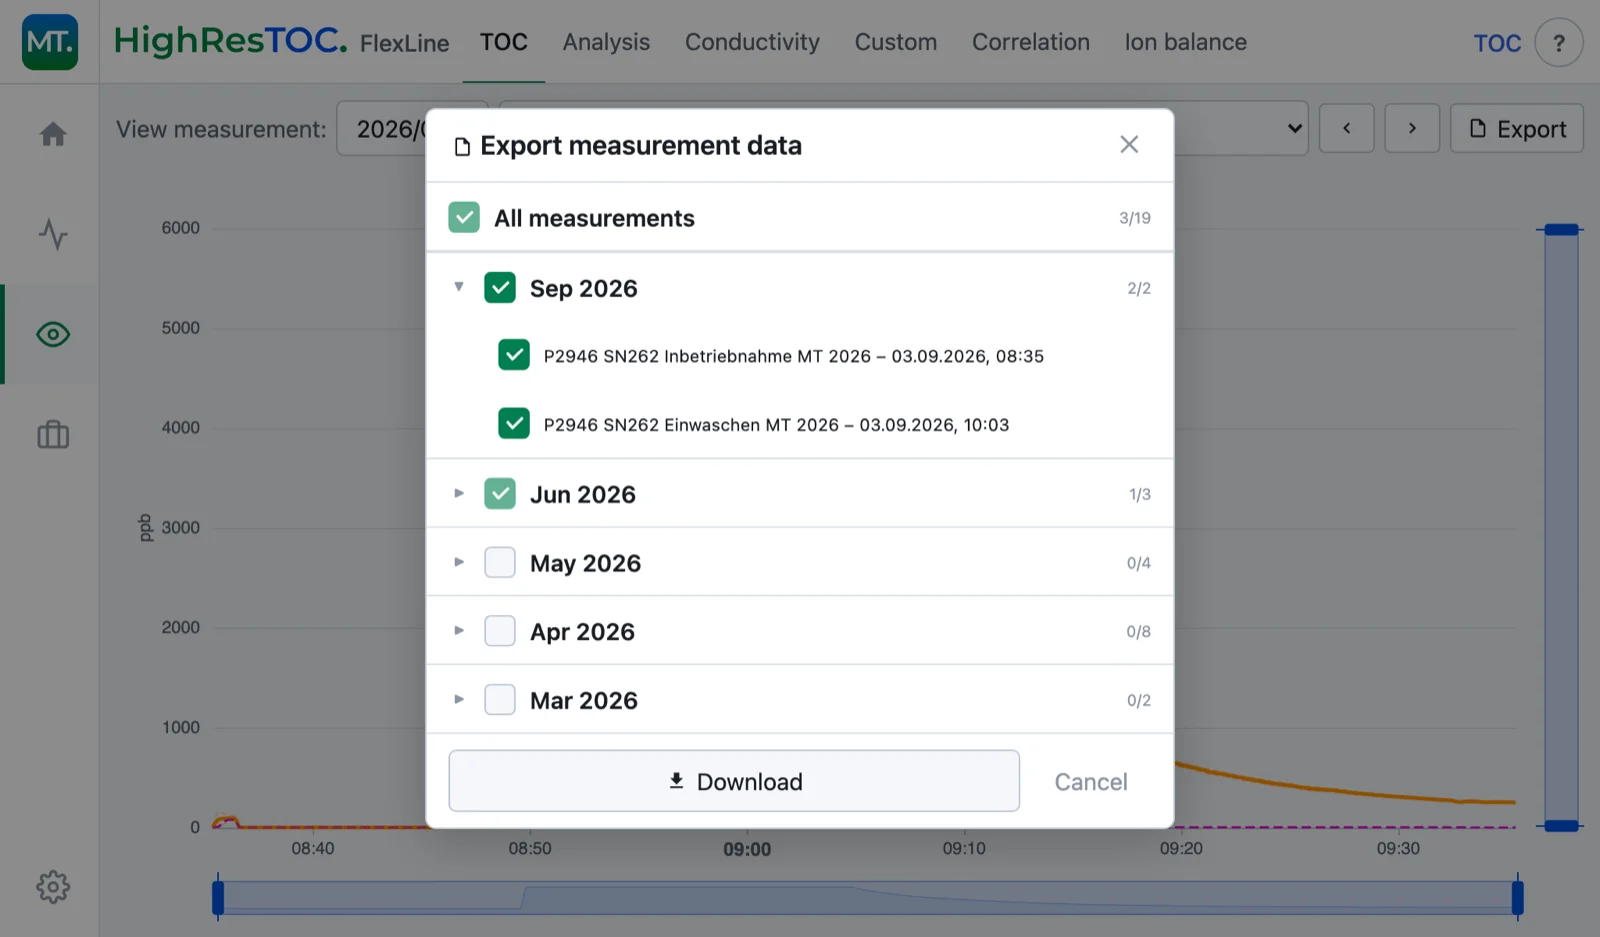Go to next measurement arrow
The width and height of the screenshot is (1600, 937).
click(x=1412, y=128)
